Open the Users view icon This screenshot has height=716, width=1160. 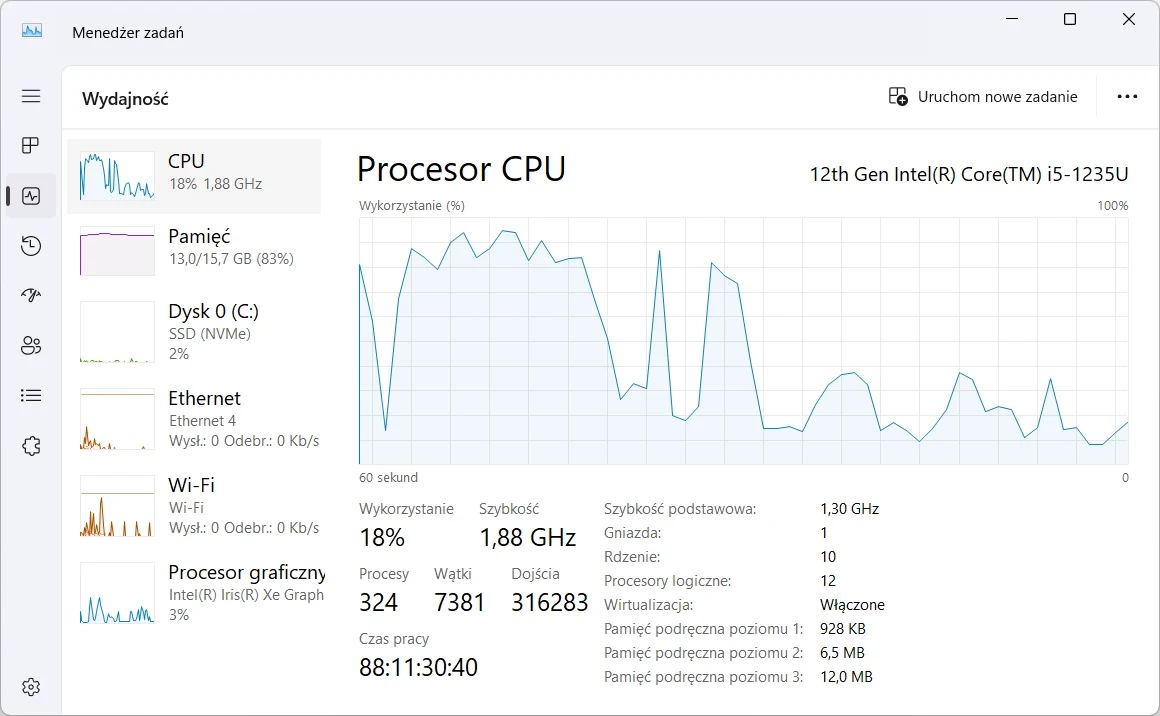coord(30,345)
